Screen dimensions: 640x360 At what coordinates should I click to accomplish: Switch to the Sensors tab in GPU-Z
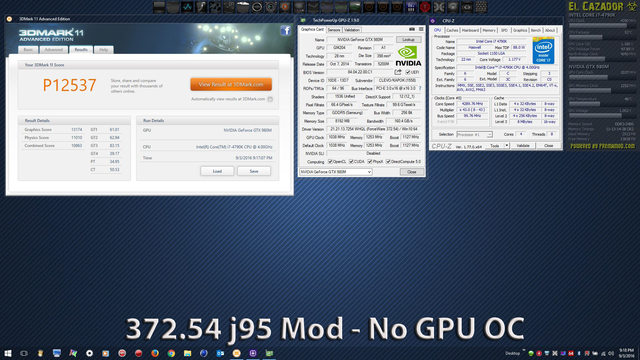point(334,30)
